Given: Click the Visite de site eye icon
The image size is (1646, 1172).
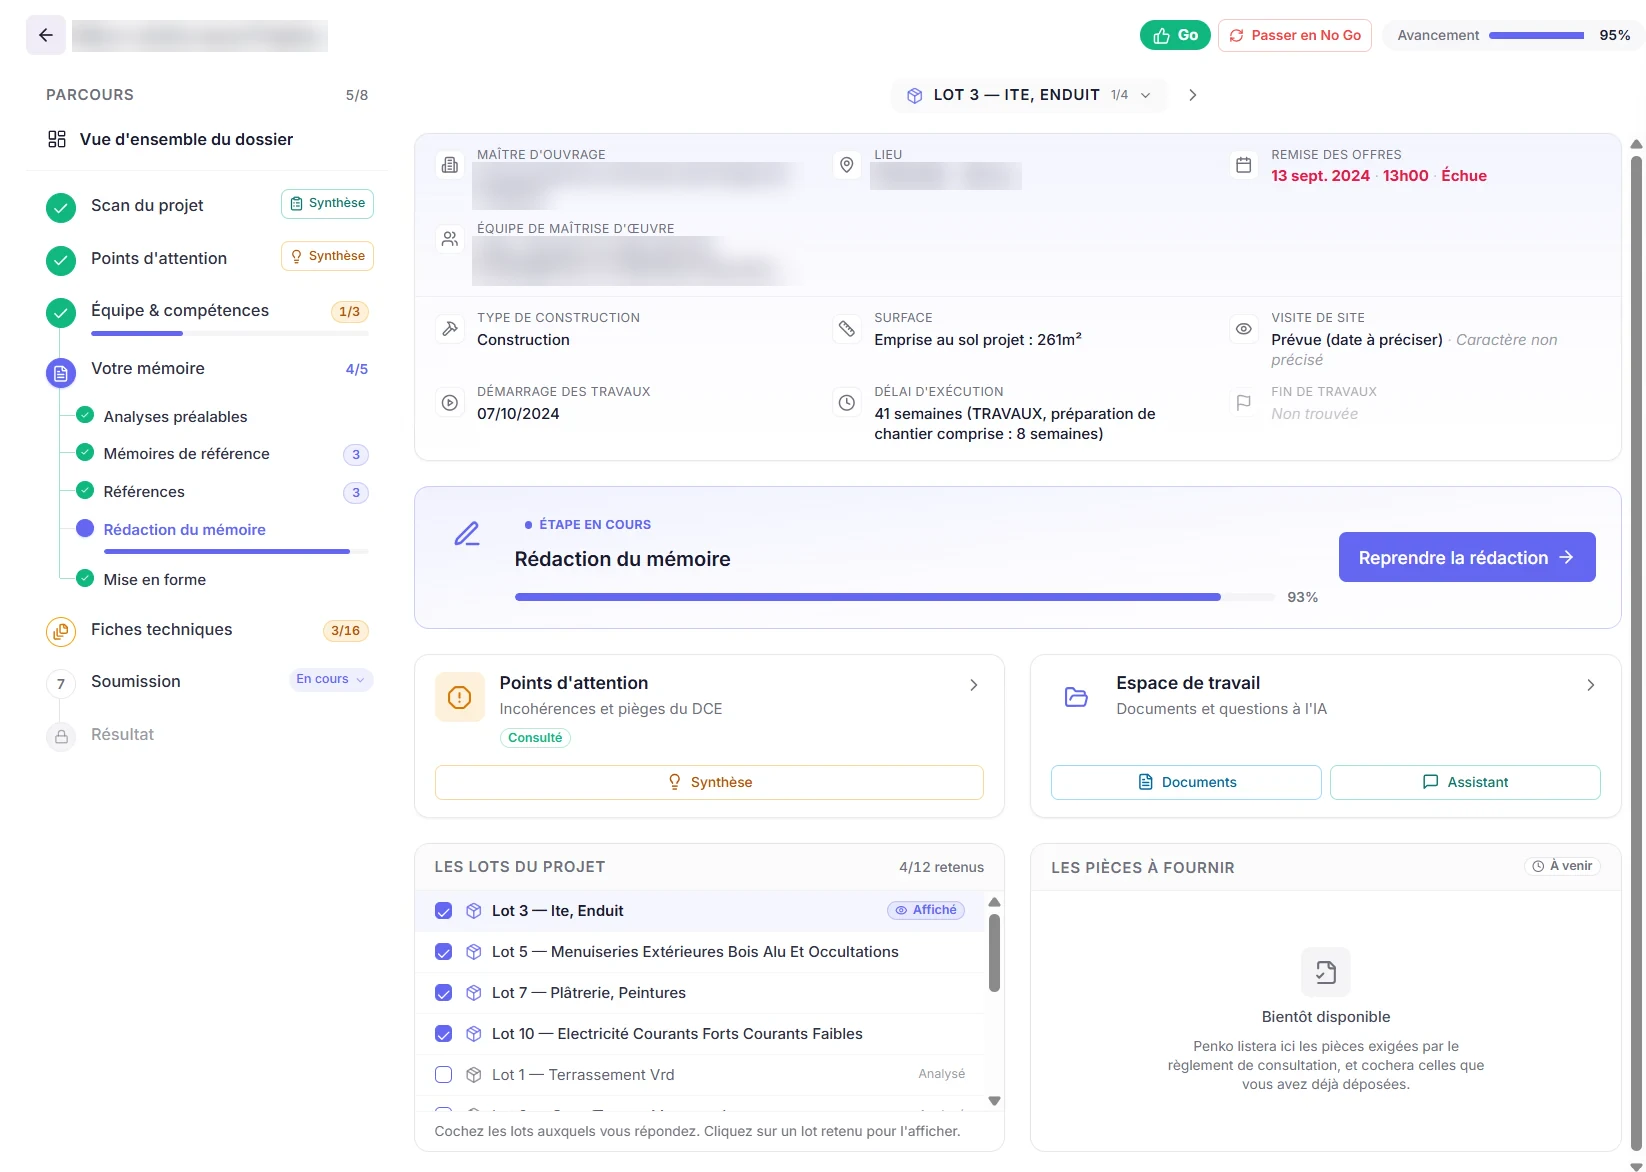Looking at the screenshot, I should 1244,328.
